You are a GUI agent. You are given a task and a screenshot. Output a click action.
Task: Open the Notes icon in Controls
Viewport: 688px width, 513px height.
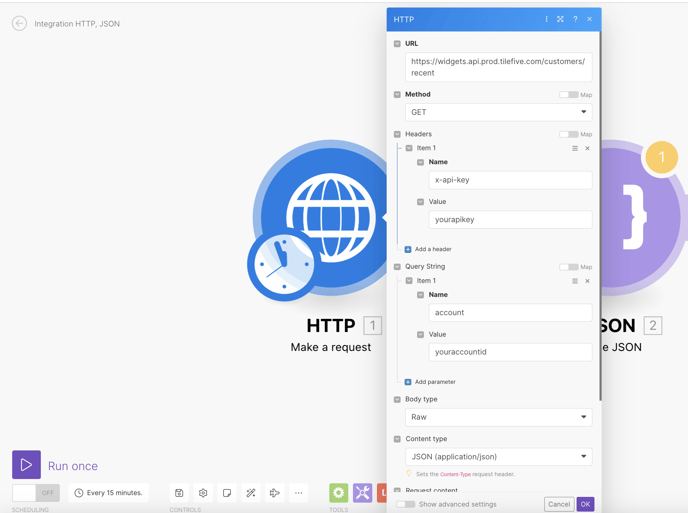coord(227,493)
